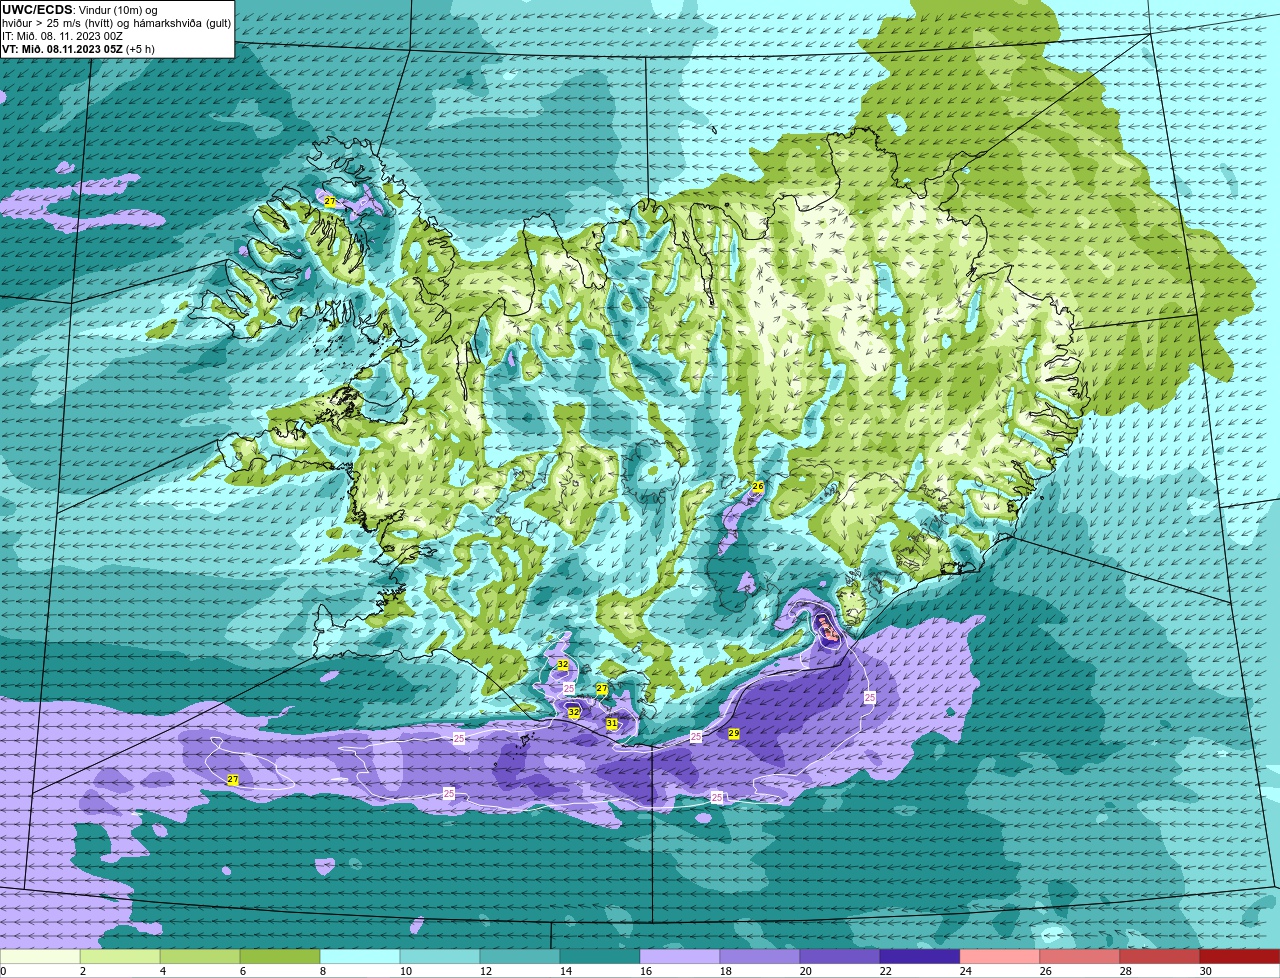Click the legend scale label '2'
The height and width of the screenshot is (978, 1280).
[x=83, y=971]
